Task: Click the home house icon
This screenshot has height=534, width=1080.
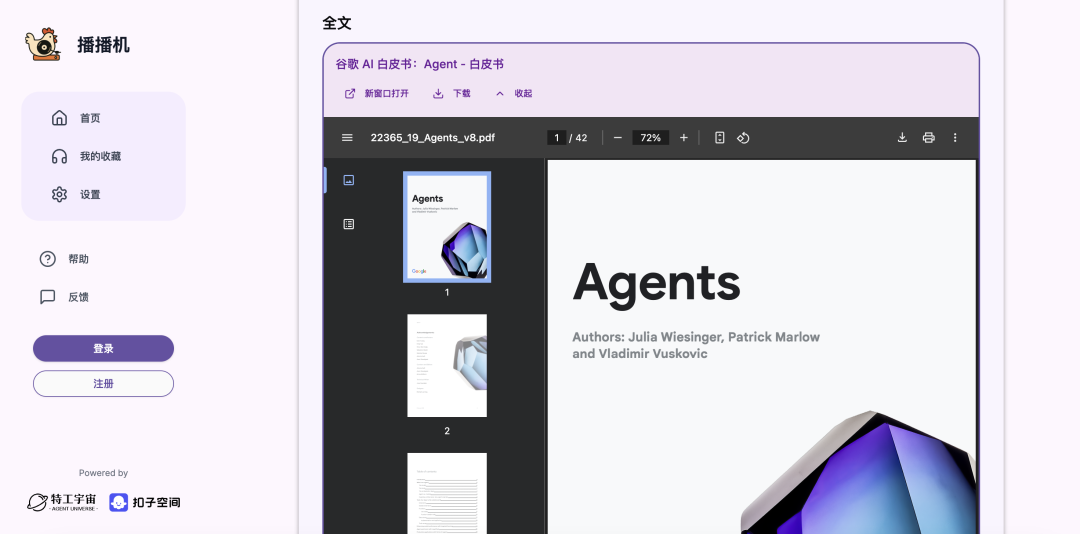Action: coord(59,118)
